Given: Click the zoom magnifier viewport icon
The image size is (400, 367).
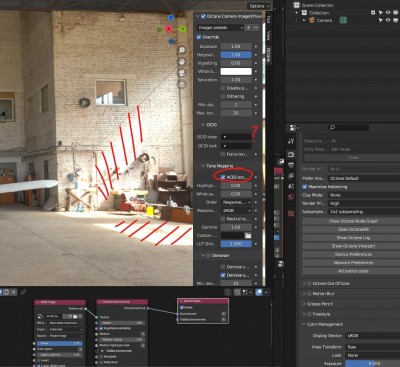Looking at the screenshot, I should tap(182, 50).
